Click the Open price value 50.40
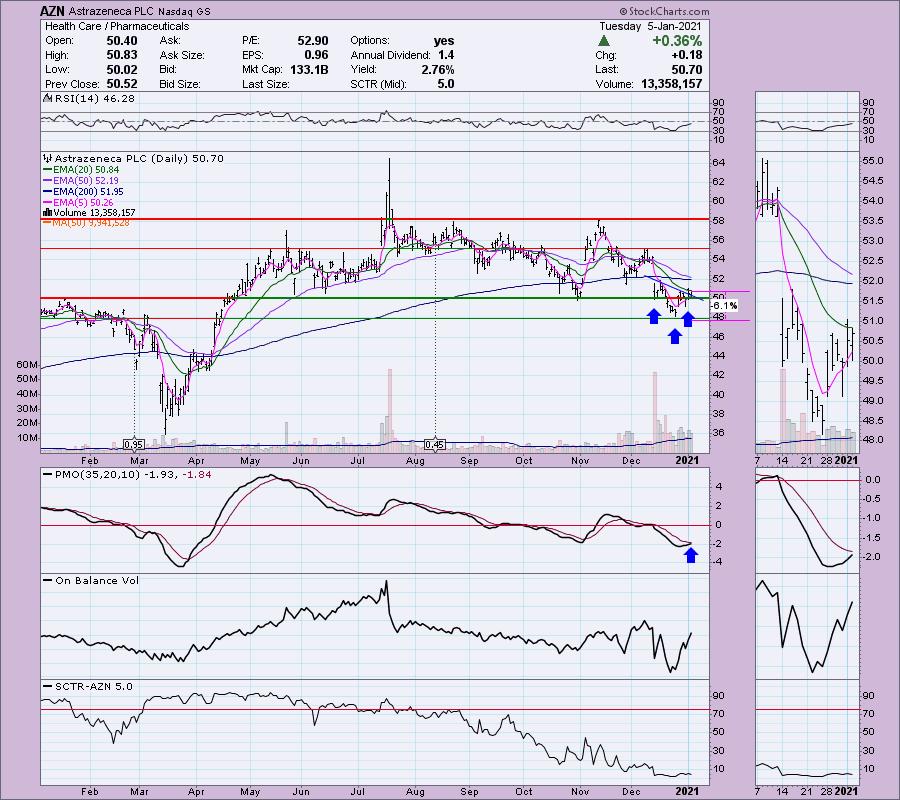This screenshot has height=800, width=900. 122,41
